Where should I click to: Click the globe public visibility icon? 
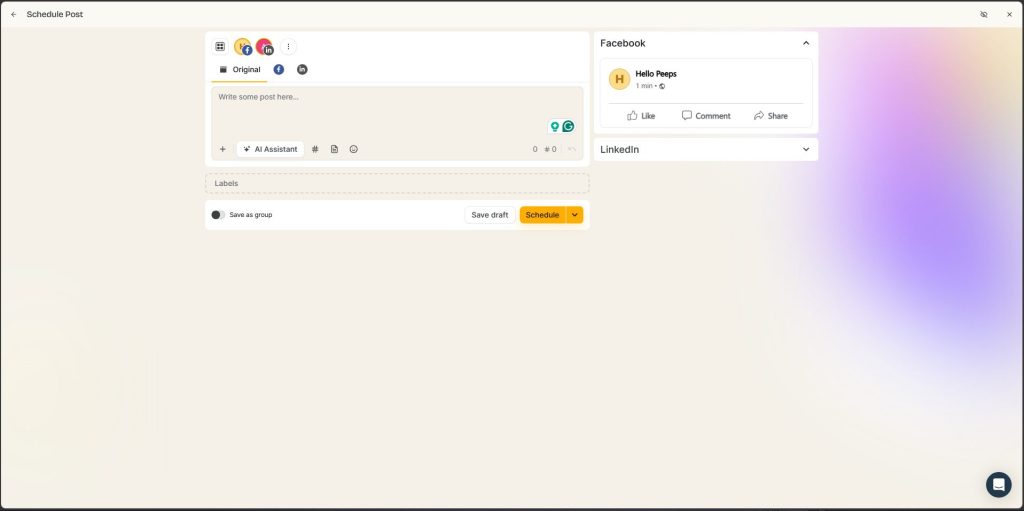tap(662, 86)
